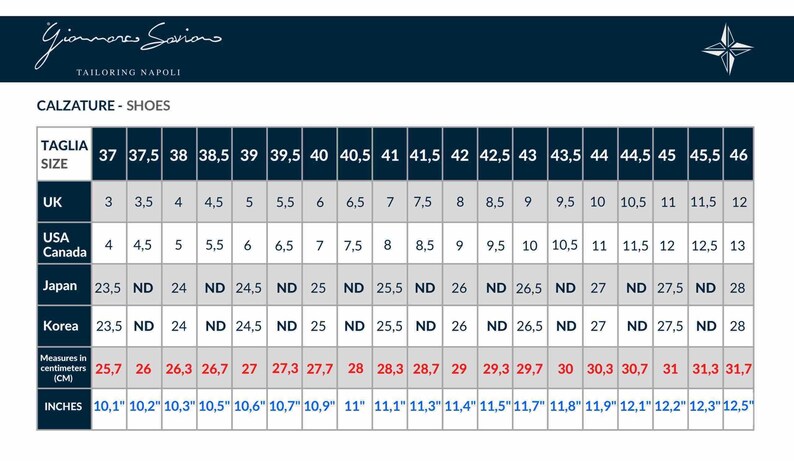Select the TAGLIA SIZE header cell

pyautogui.click(x=64, y=154)
